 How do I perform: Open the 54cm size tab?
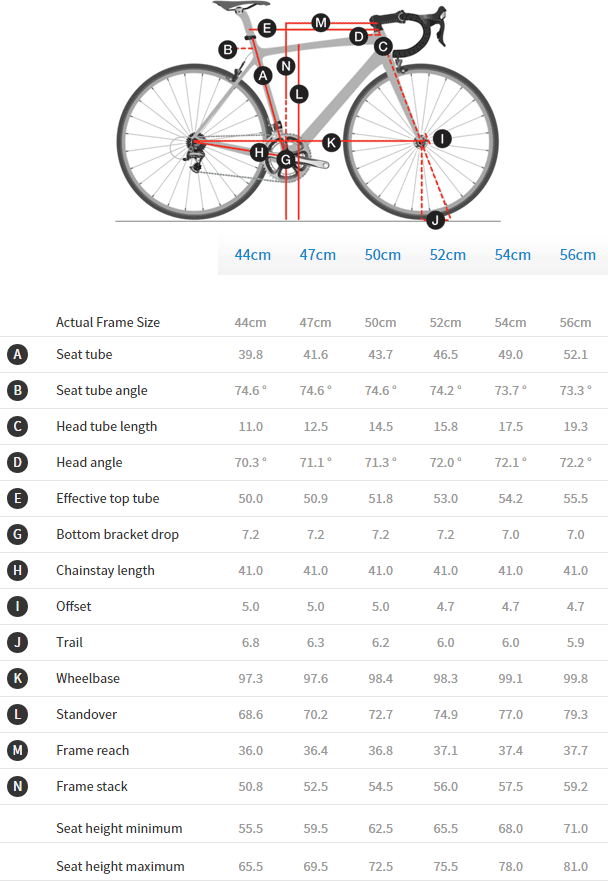click(513, 255)
